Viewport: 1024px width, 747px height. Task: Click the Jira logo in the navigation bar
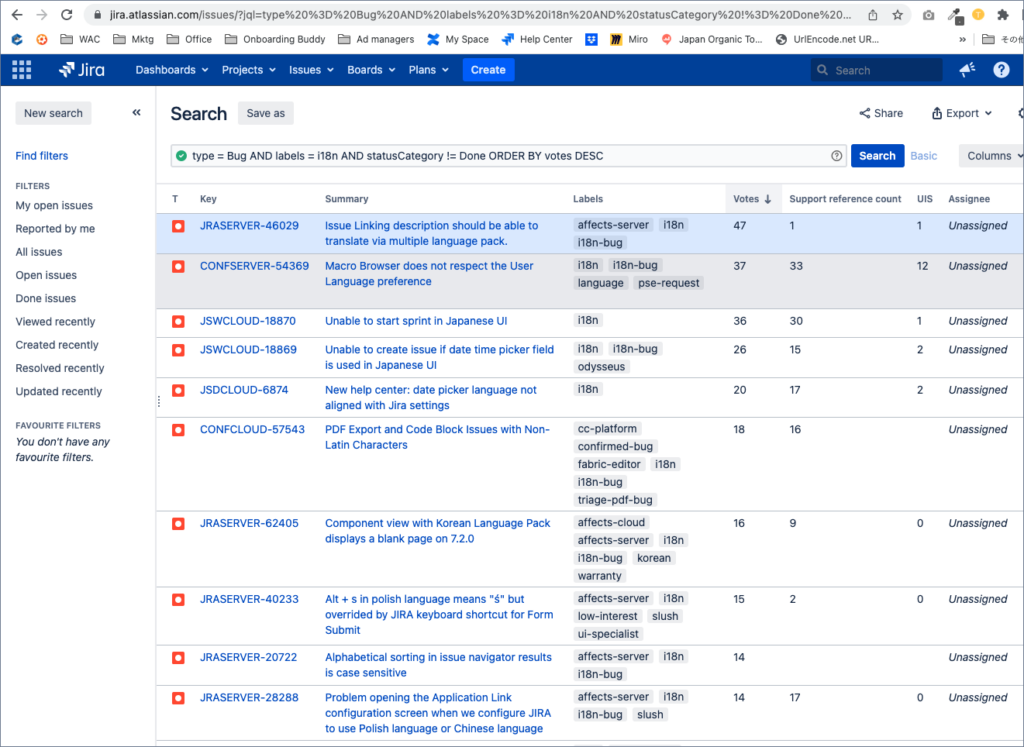click(x=82, y=70)
